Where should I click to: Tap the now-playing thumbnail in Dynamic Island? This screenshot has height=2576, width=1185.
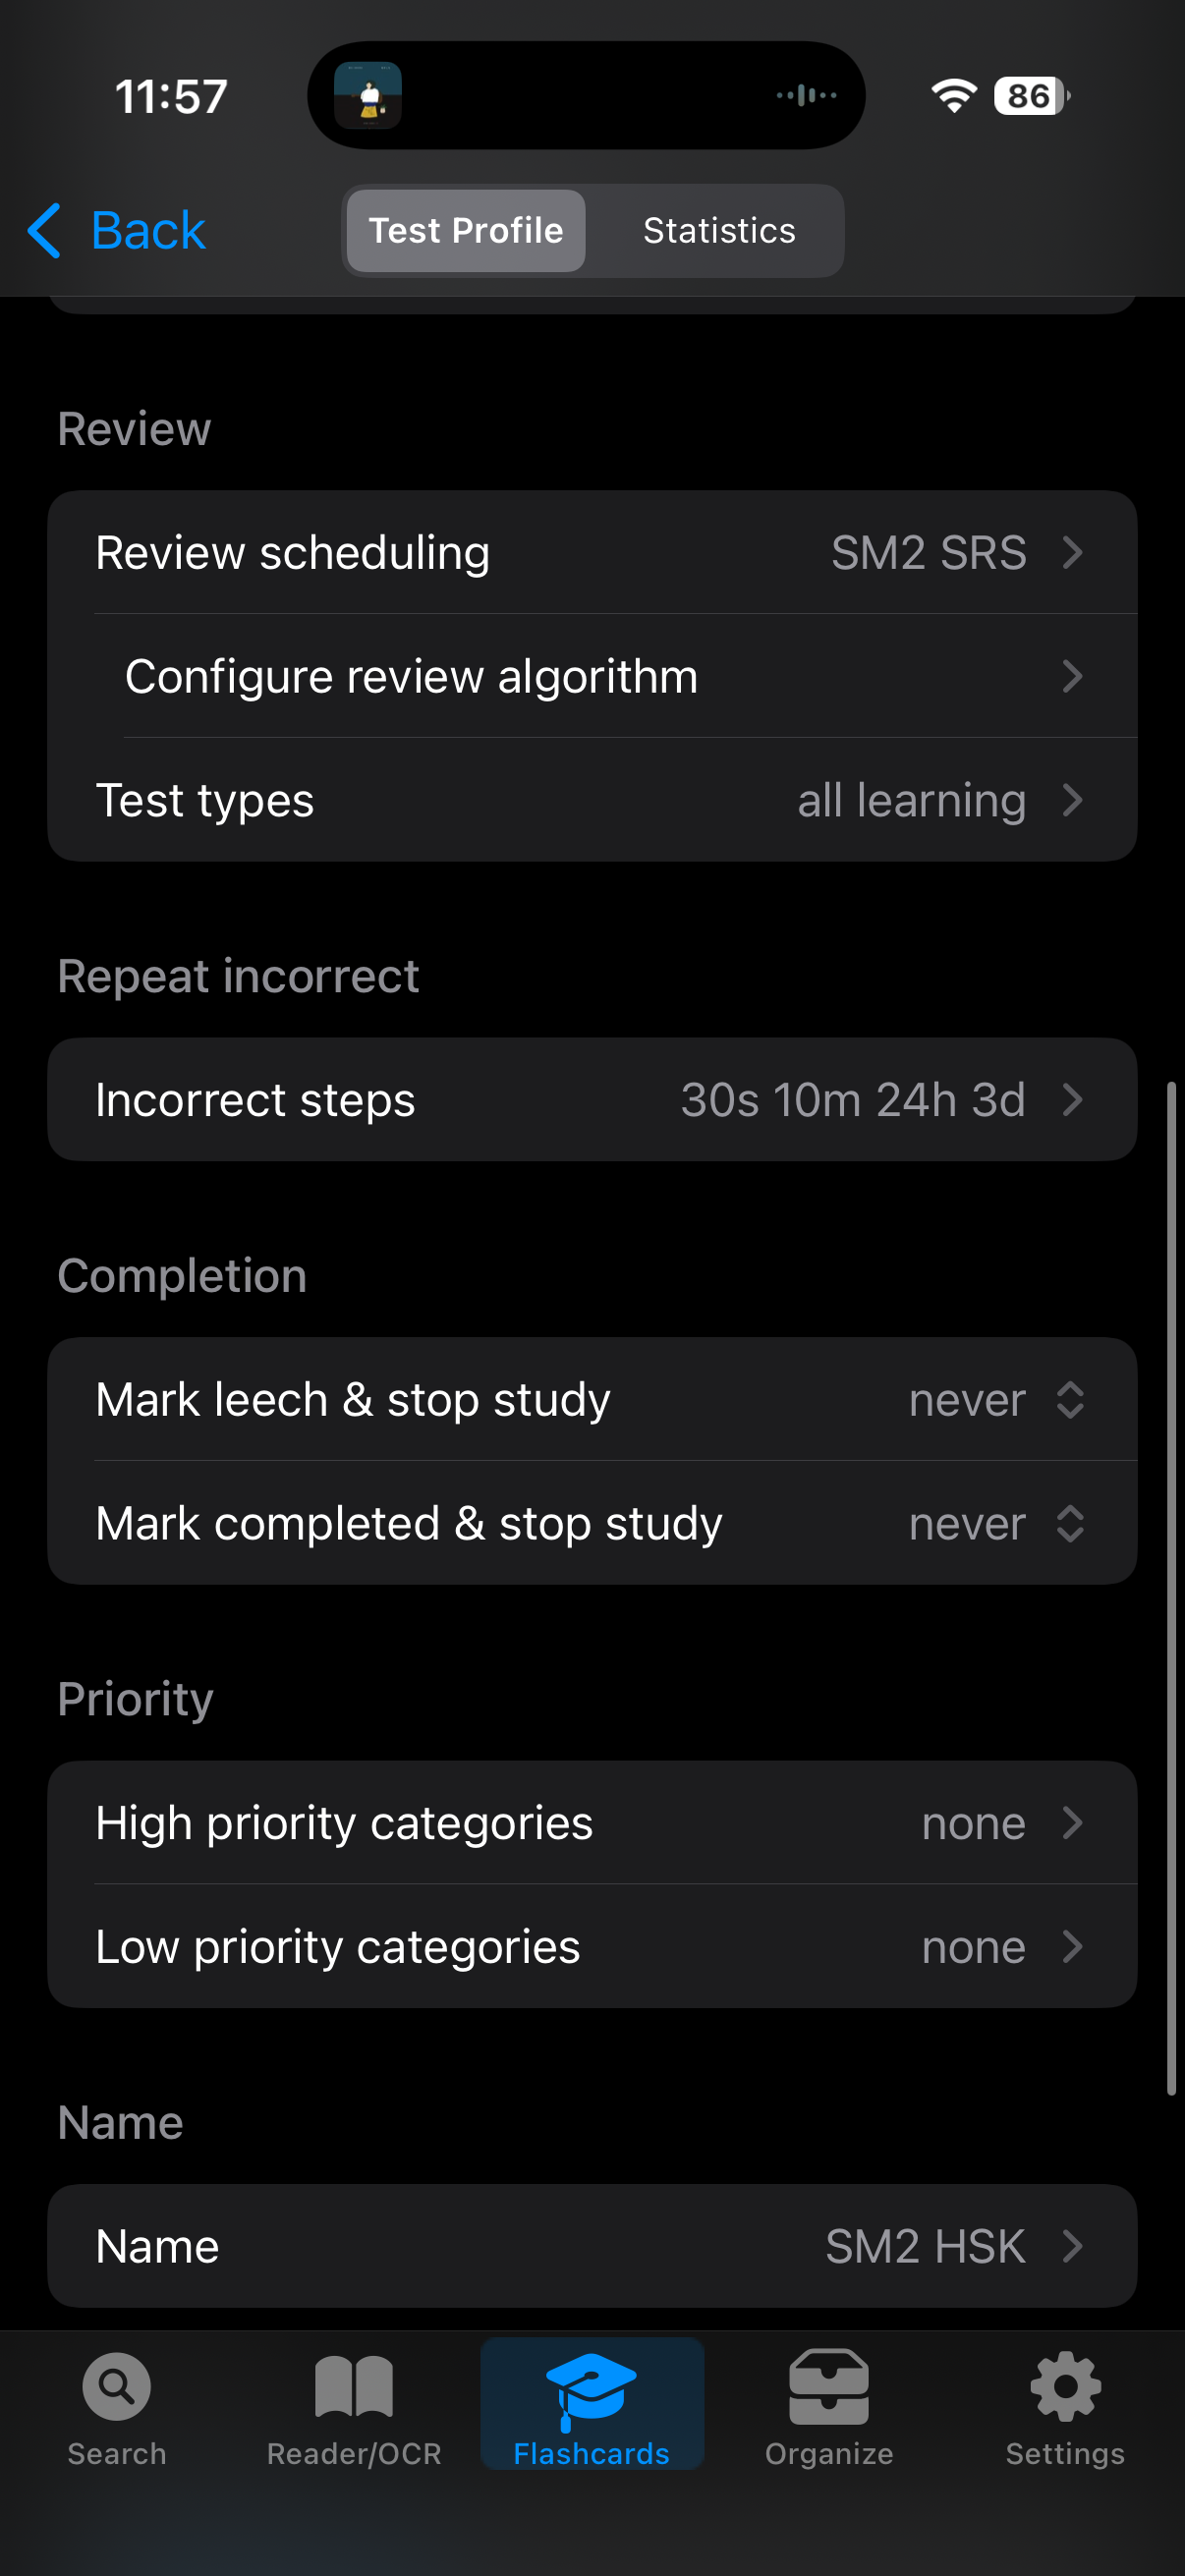click(368, 96)
